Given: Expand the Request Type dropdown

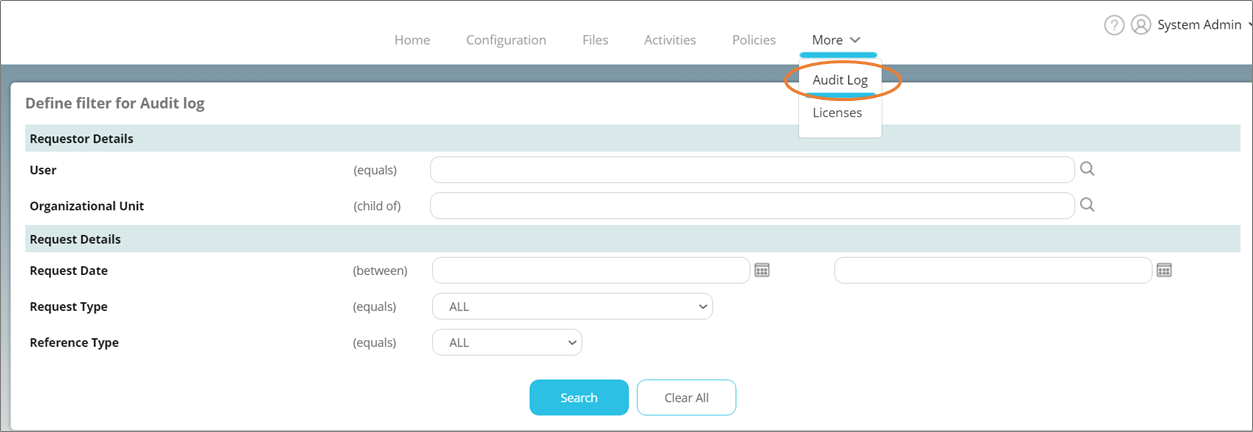Looking at the screenshot, I should pos(572,307).
